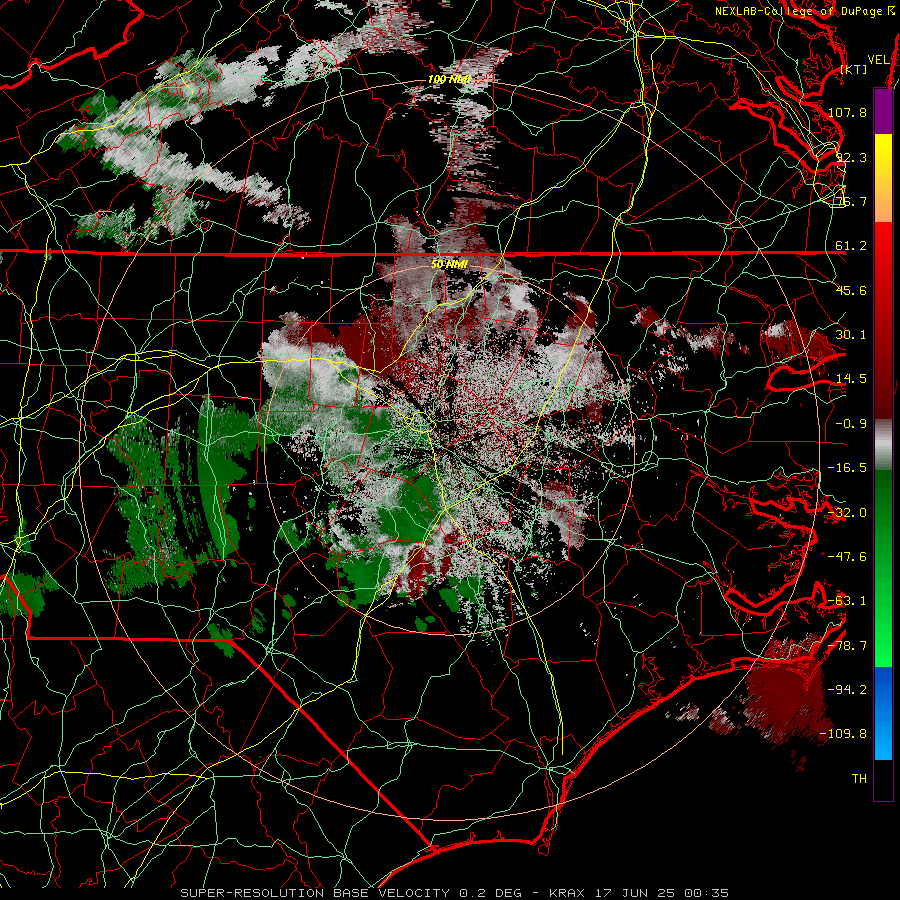The image size is (900, 900).
Task: Click the -63.1 velocity scale label
Action: pyautogui.click(x=847, y=601)
